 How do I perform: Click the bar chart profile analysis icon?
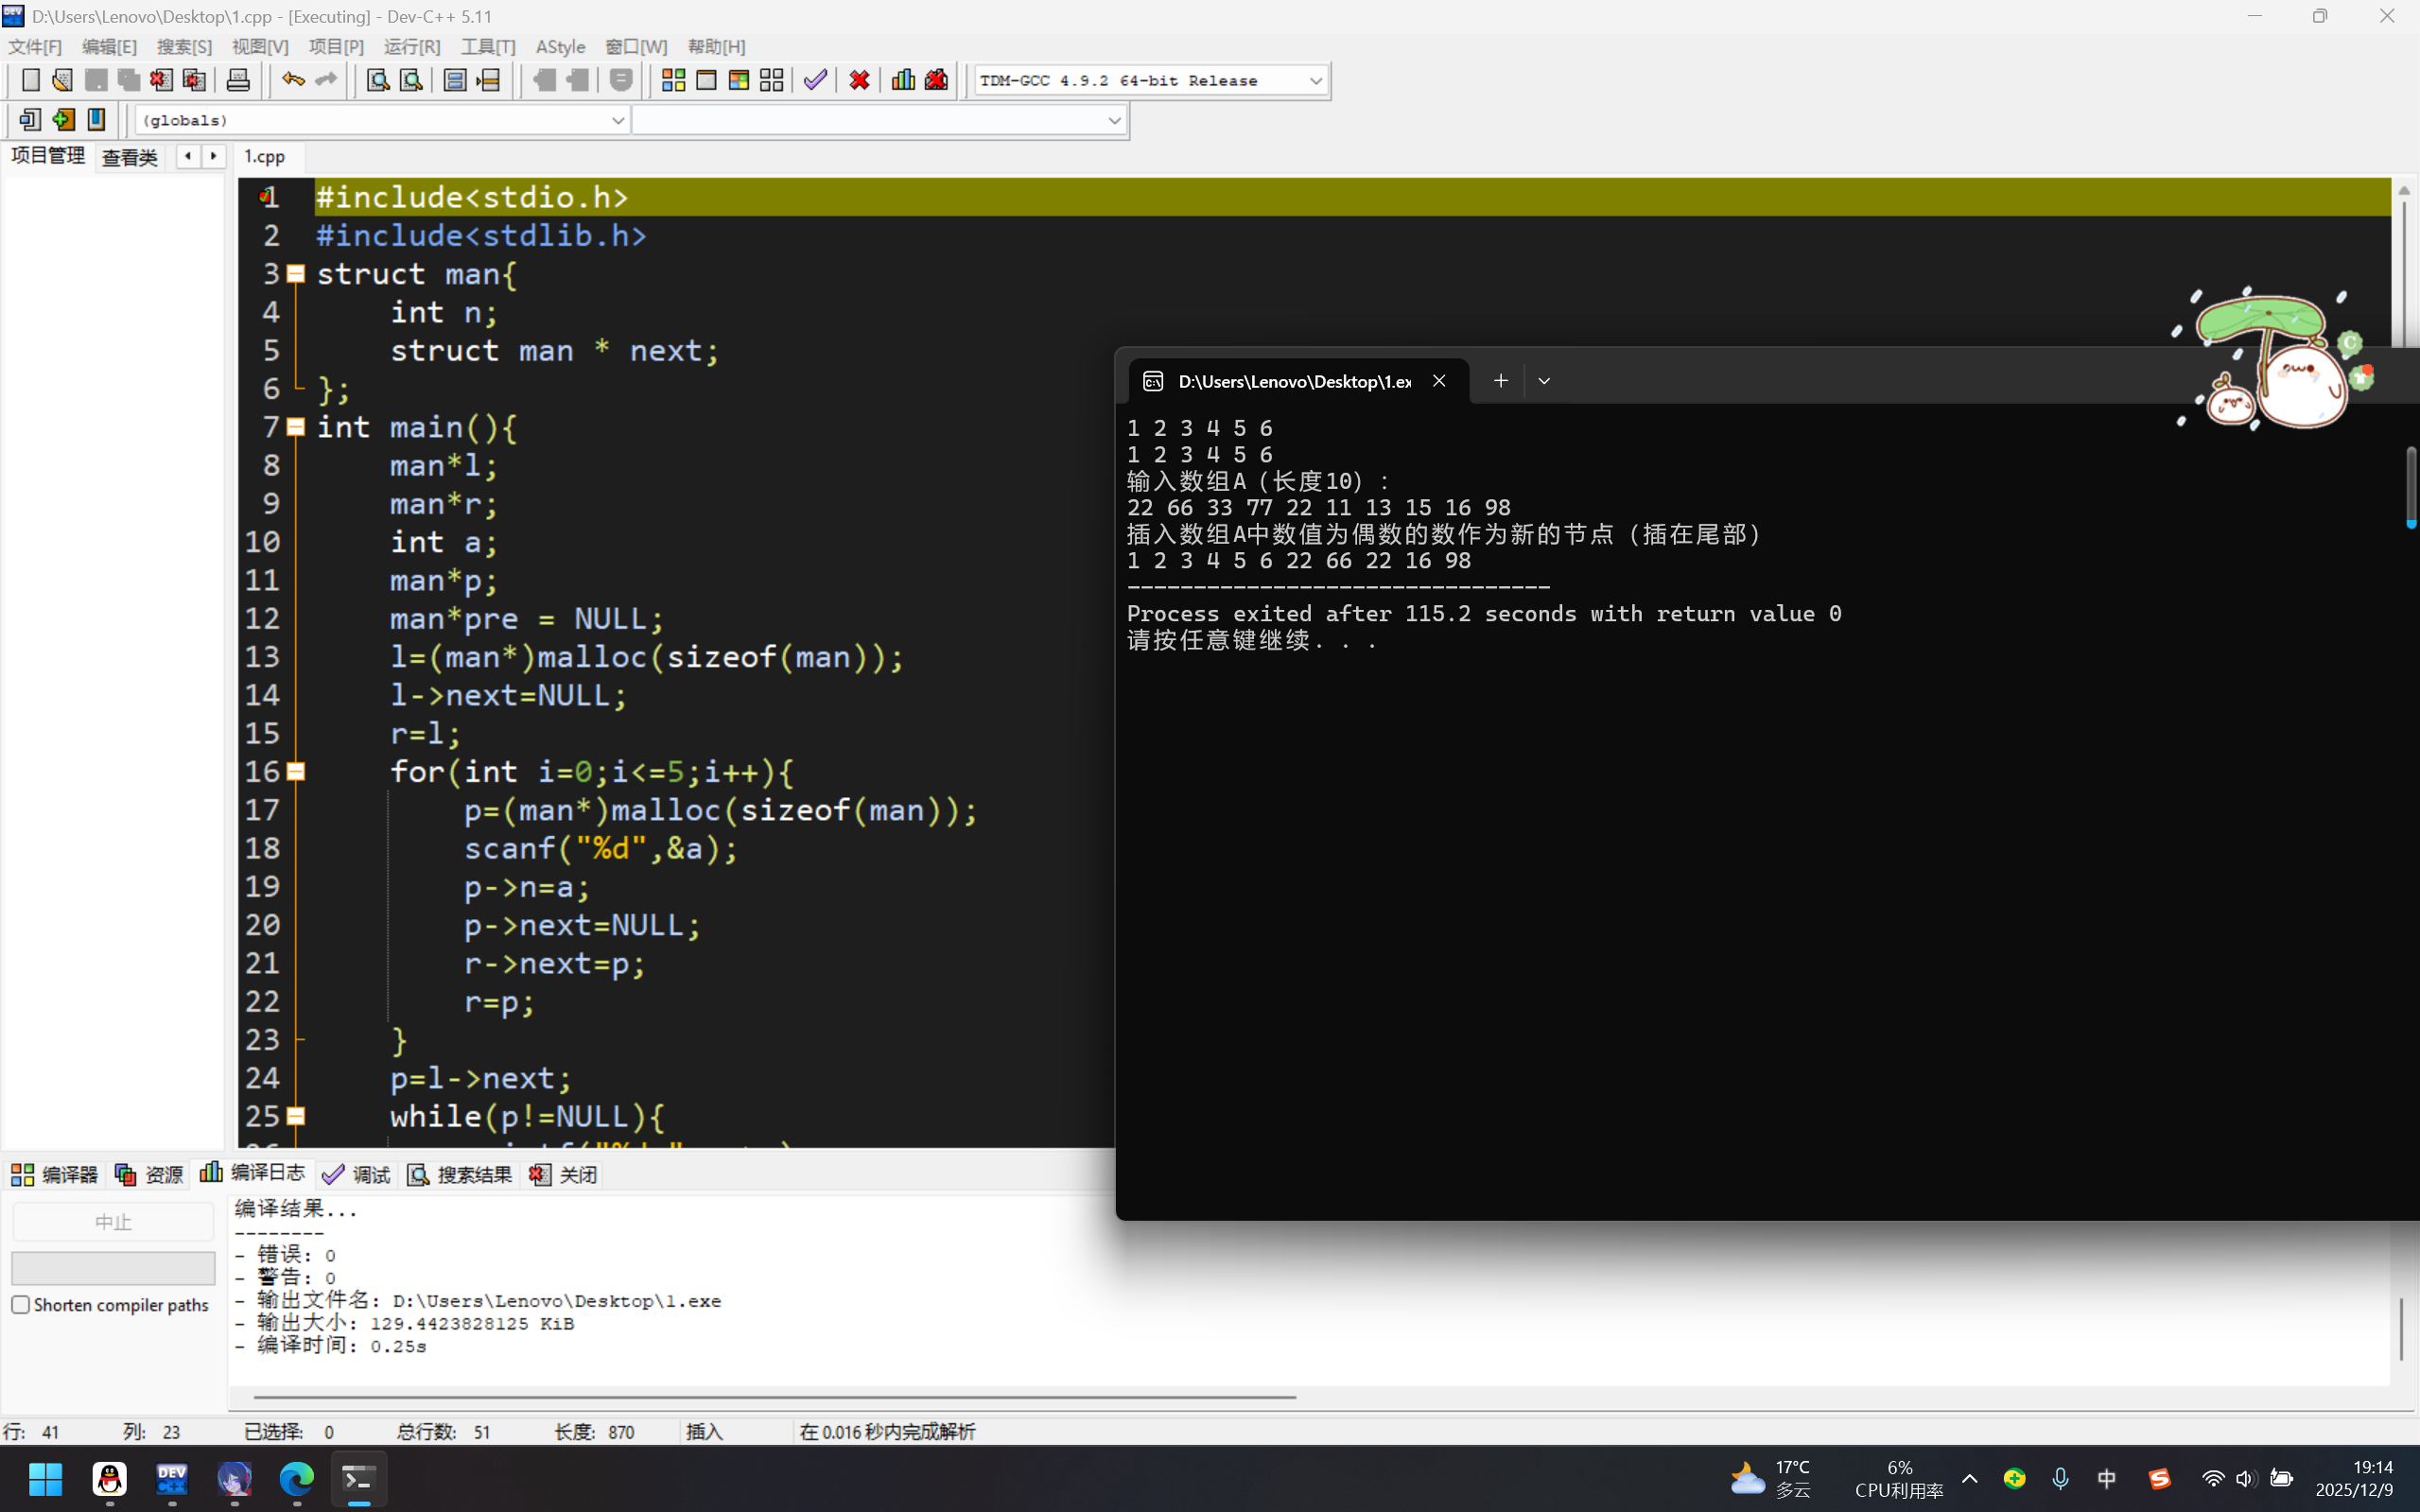903,80
